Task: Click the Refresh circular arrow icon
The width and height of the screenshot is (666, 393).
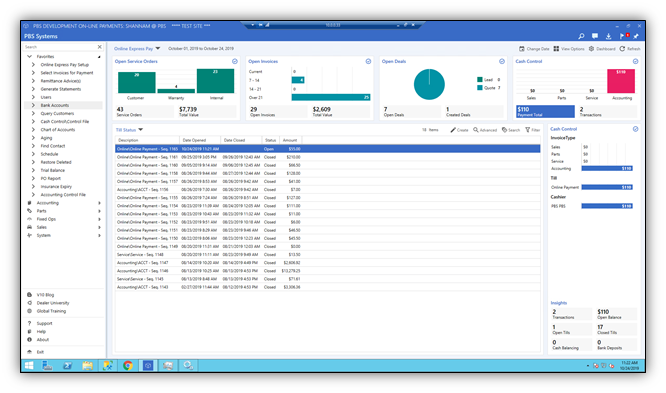Action: coord(622,49)
